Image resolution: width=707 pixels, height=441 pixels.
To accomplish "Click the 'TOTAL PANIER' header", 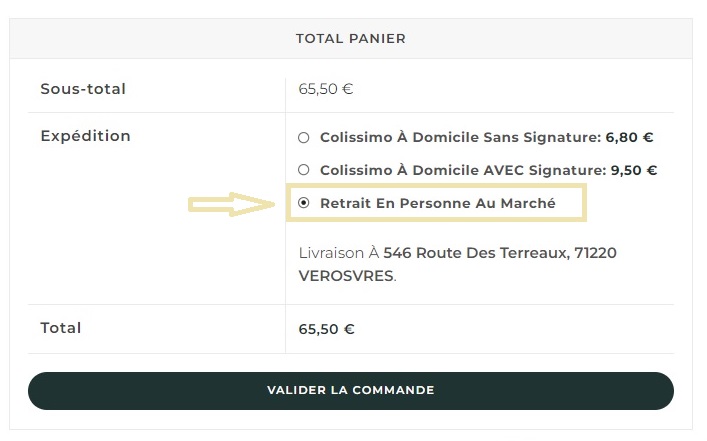I will point(350,39).
